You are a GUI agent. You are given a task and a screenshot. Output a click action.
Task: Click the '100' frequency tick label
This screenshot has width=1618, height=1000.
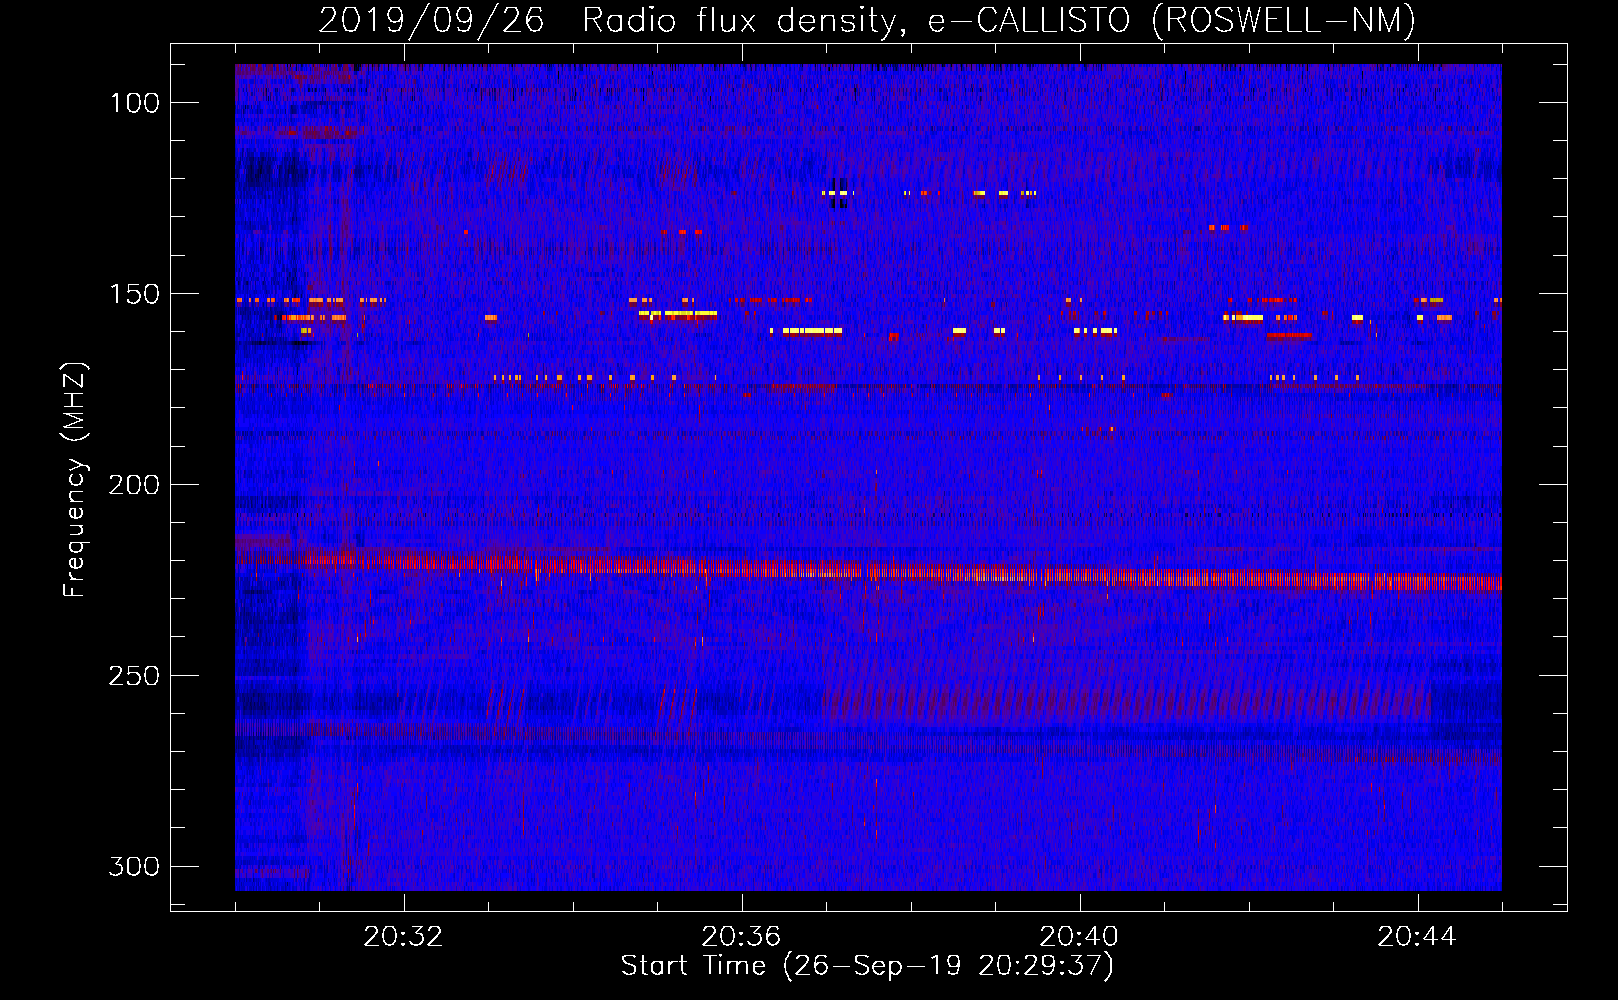point(134,103)
